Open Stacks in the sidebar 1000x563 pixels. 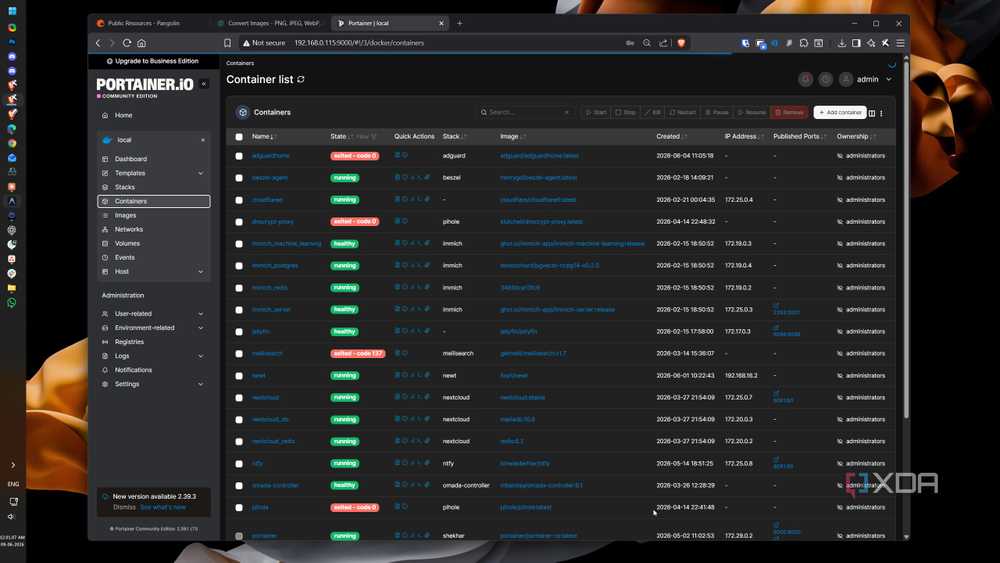(x=124, y=187)
